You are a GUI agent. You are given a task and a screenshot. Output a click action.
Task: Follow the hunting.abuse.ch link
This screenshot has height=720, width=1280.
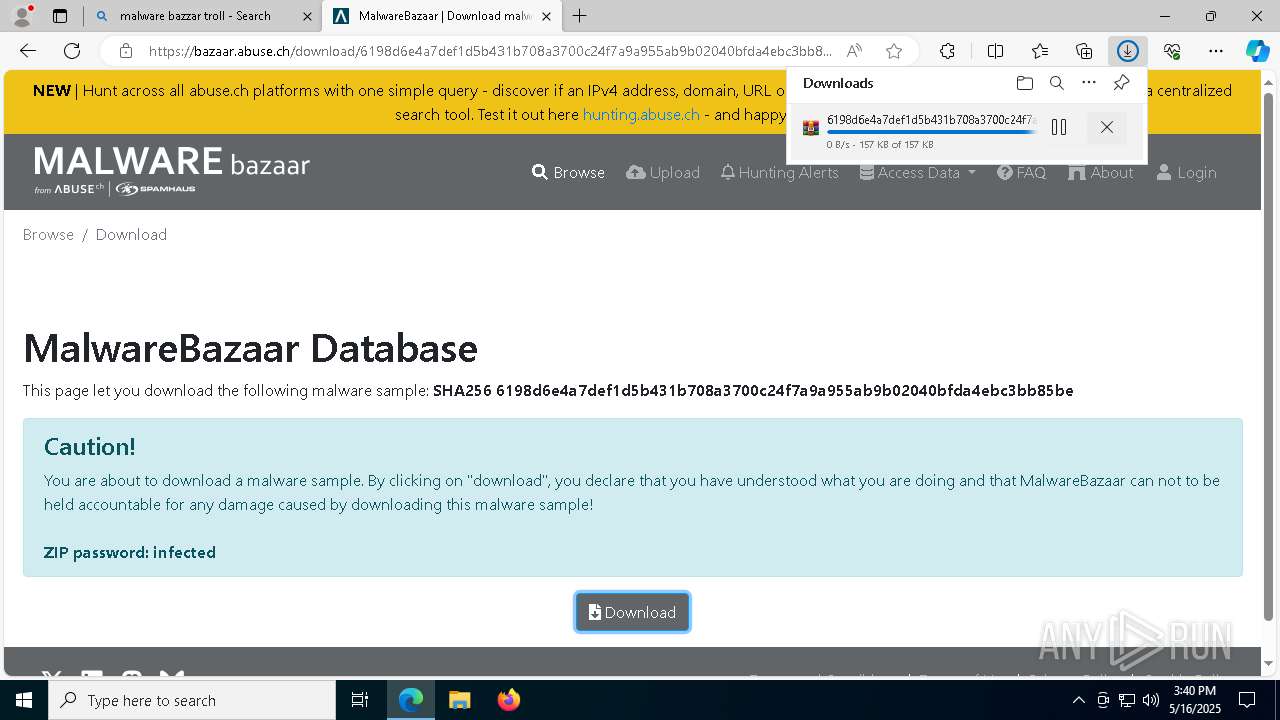tap(641, 114)
